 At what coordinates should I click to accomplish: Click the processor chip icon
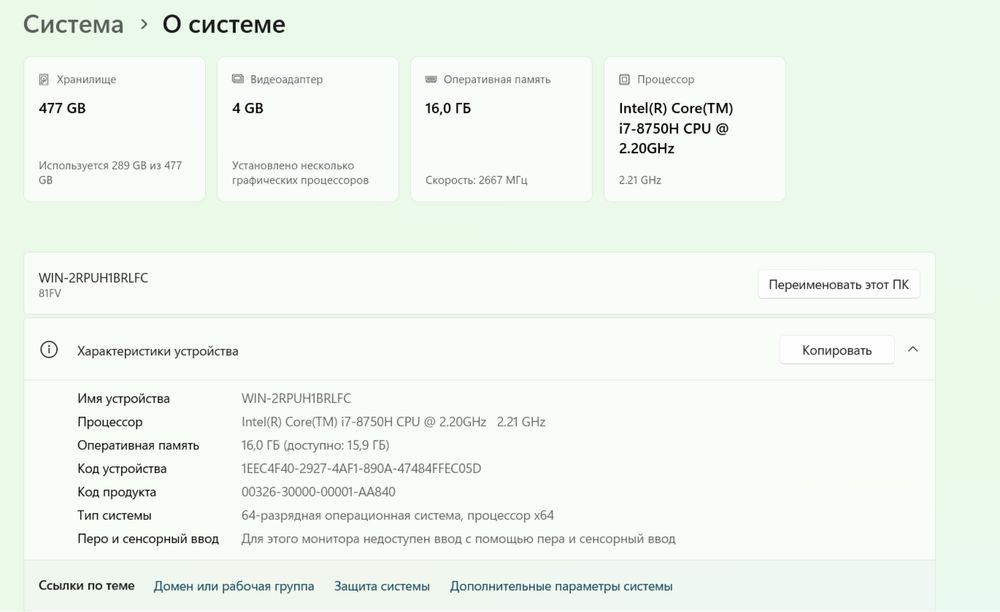point(625,79)
